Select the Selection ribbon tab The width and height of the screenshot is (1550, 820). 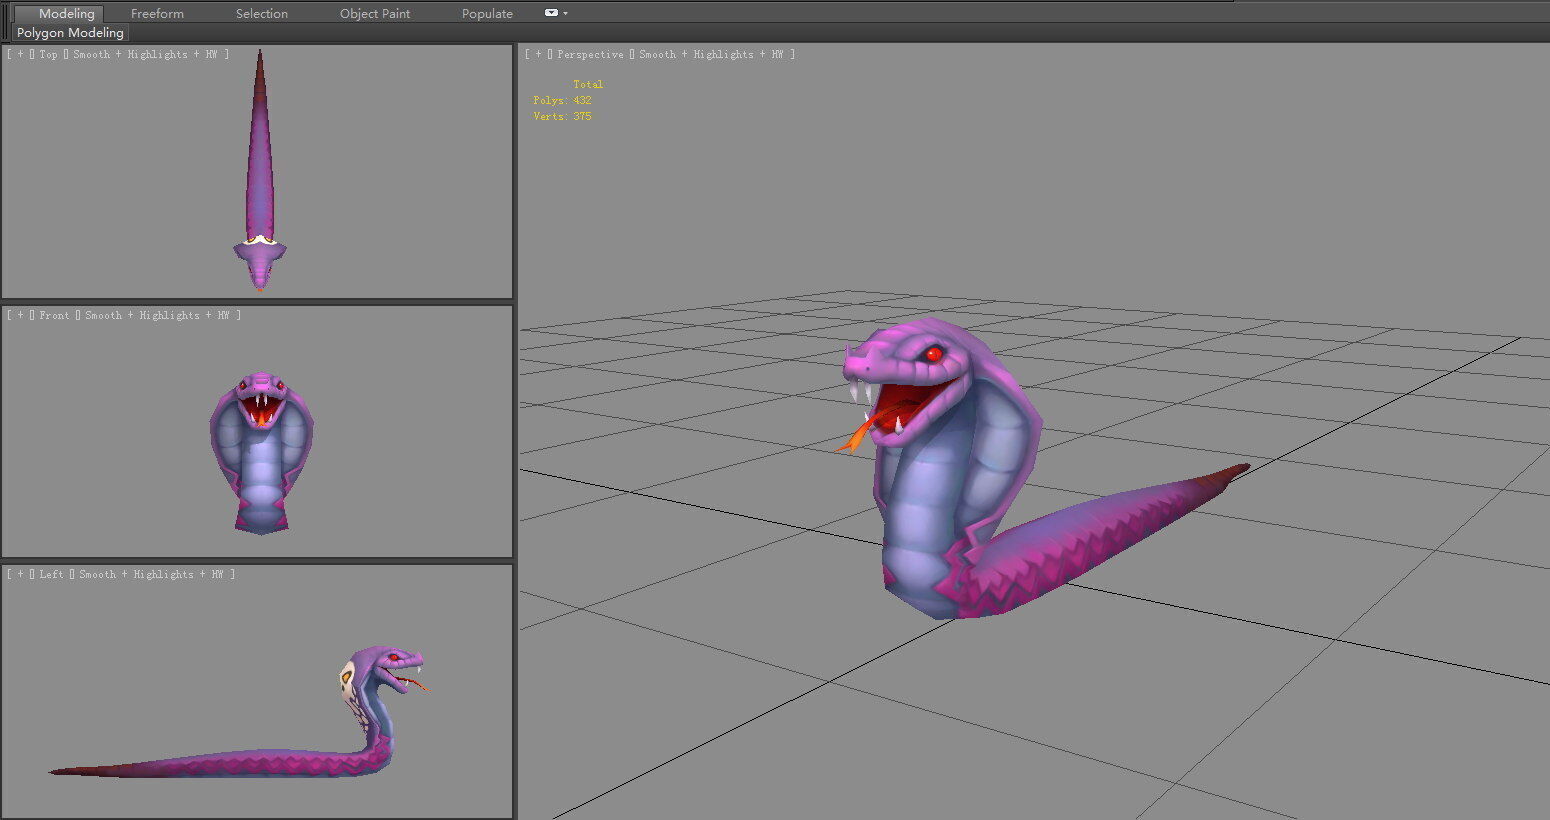[262, 14]
